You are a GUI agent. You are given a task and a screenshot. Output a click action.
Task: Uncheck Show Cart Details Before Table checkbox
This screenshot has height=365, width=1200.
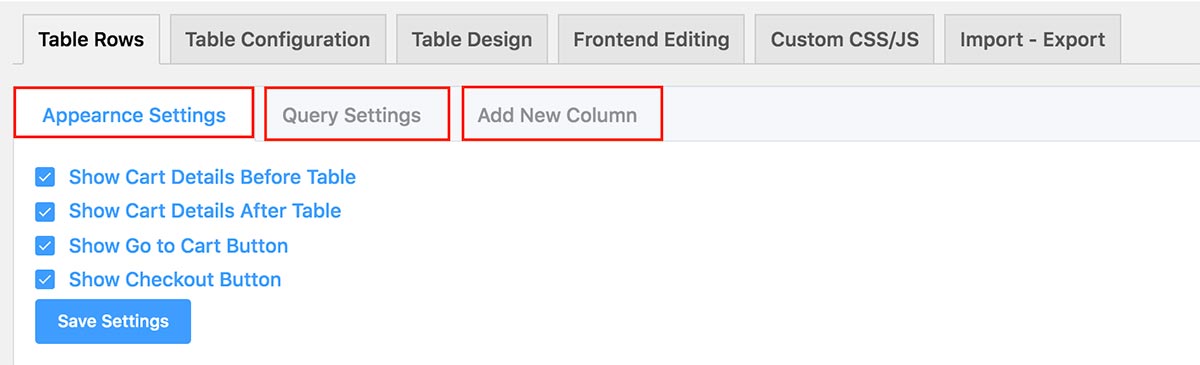pos(45,177)
